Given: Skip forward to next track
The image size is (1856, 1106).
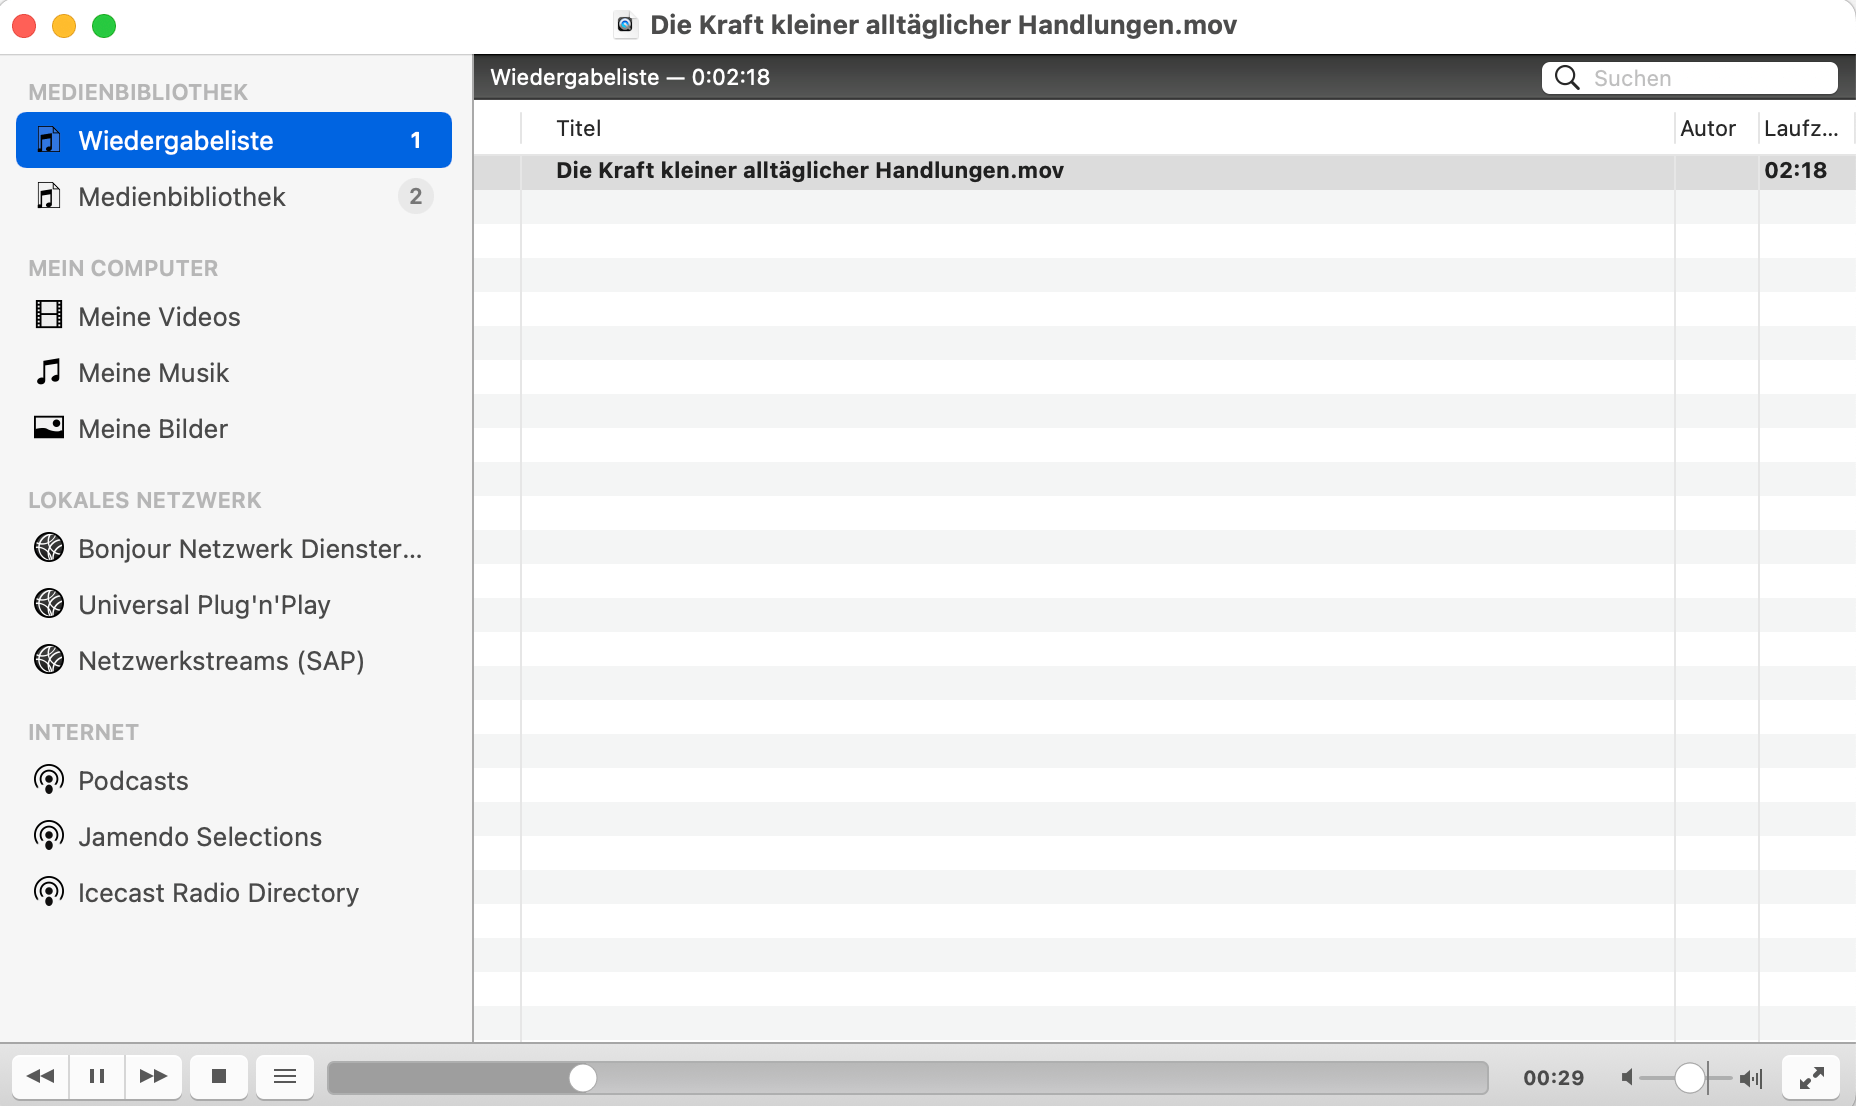Looking at the screenshot, I should [153, 1076].
